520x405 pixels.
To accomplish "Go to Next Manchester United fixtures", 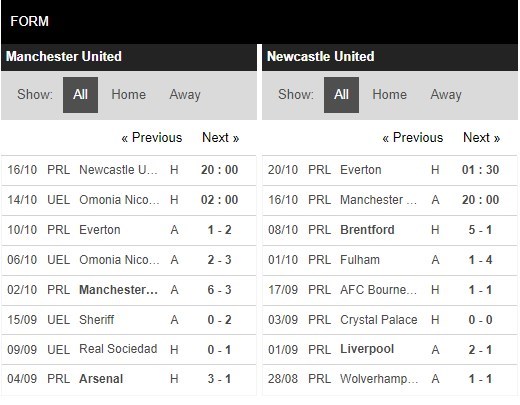I will point(221,137).
